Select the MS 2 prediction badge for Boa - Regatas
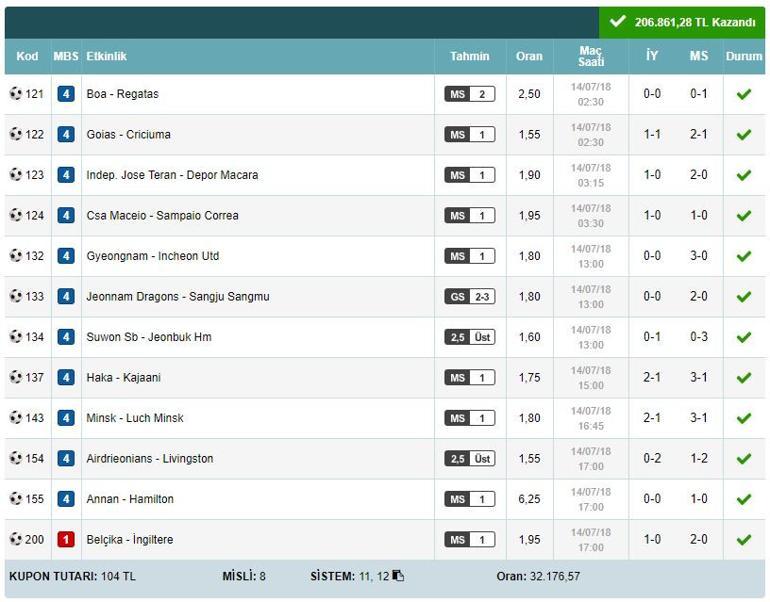Image resolution: width=770 pixels, height=602 pixels. (469, 94)
